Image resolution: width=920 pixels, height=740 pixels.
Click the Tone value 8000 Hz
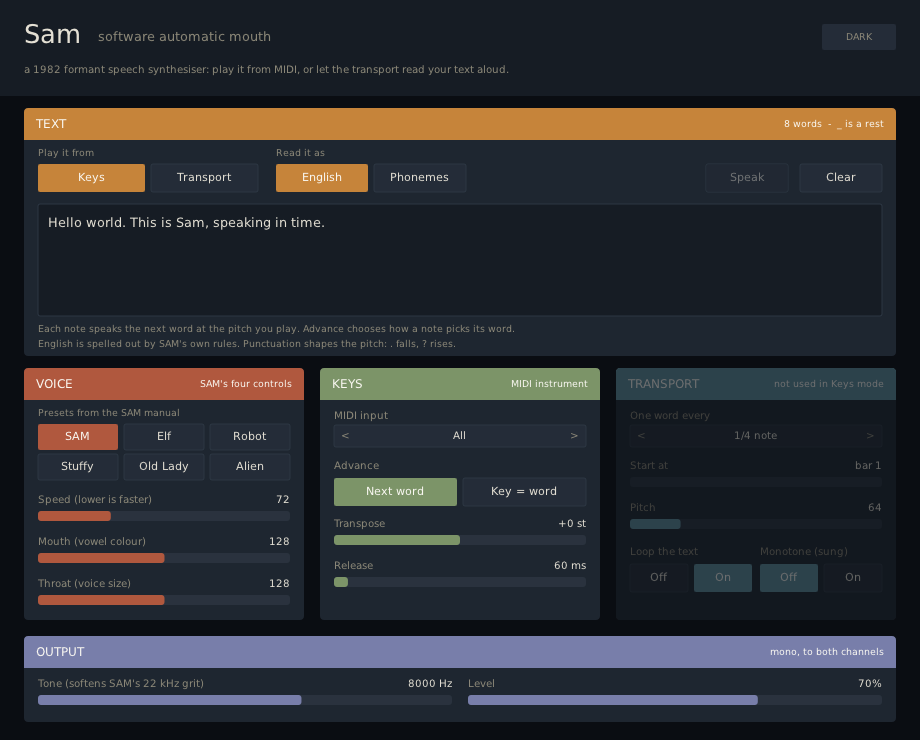pyautogui.click(x=430, y=684)
